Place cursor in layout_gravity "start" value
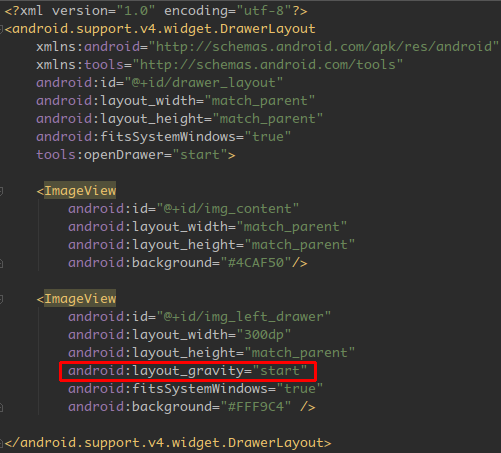Image resolution: width=501 pixels, height=453 pixels. click(280, 371)
